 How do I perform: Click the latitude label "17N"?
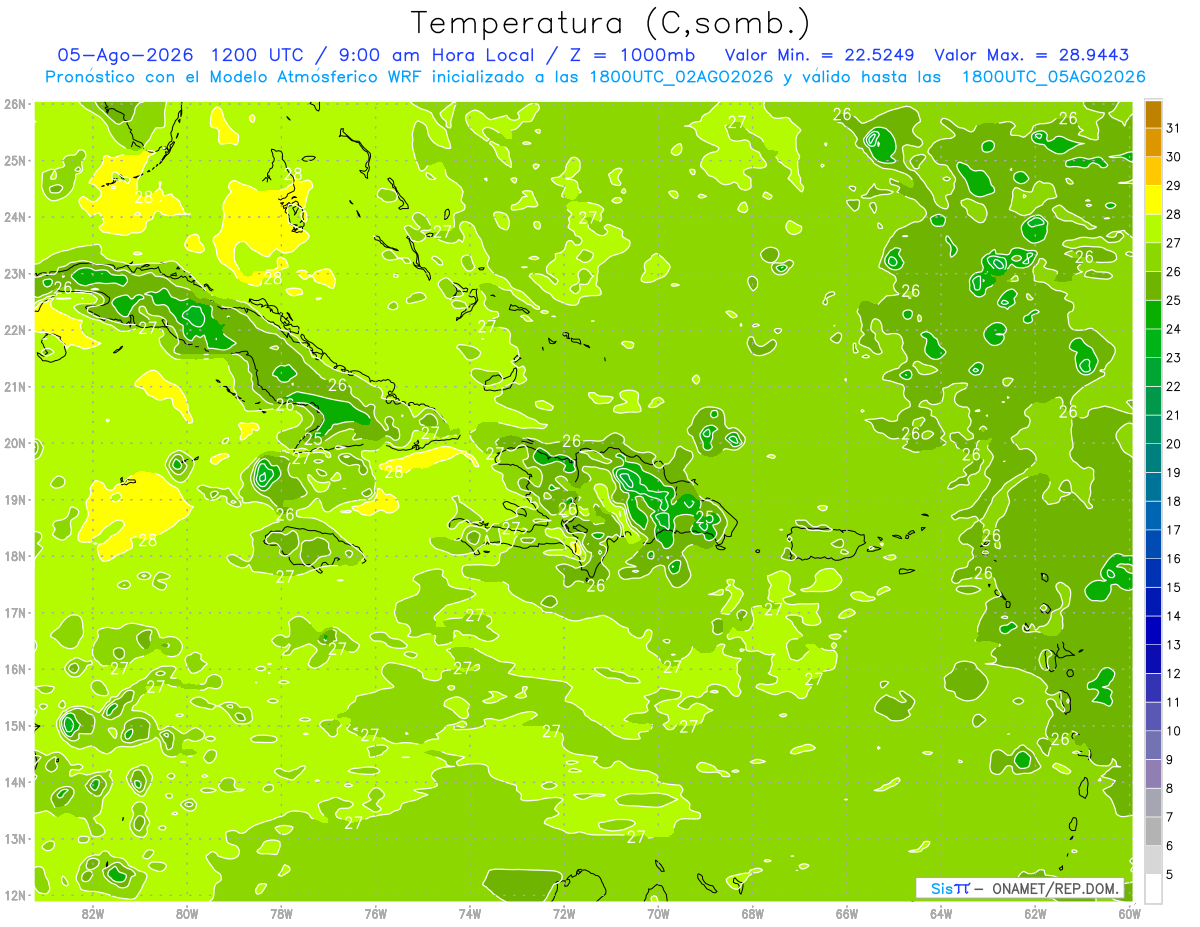[x=15, y=613]
